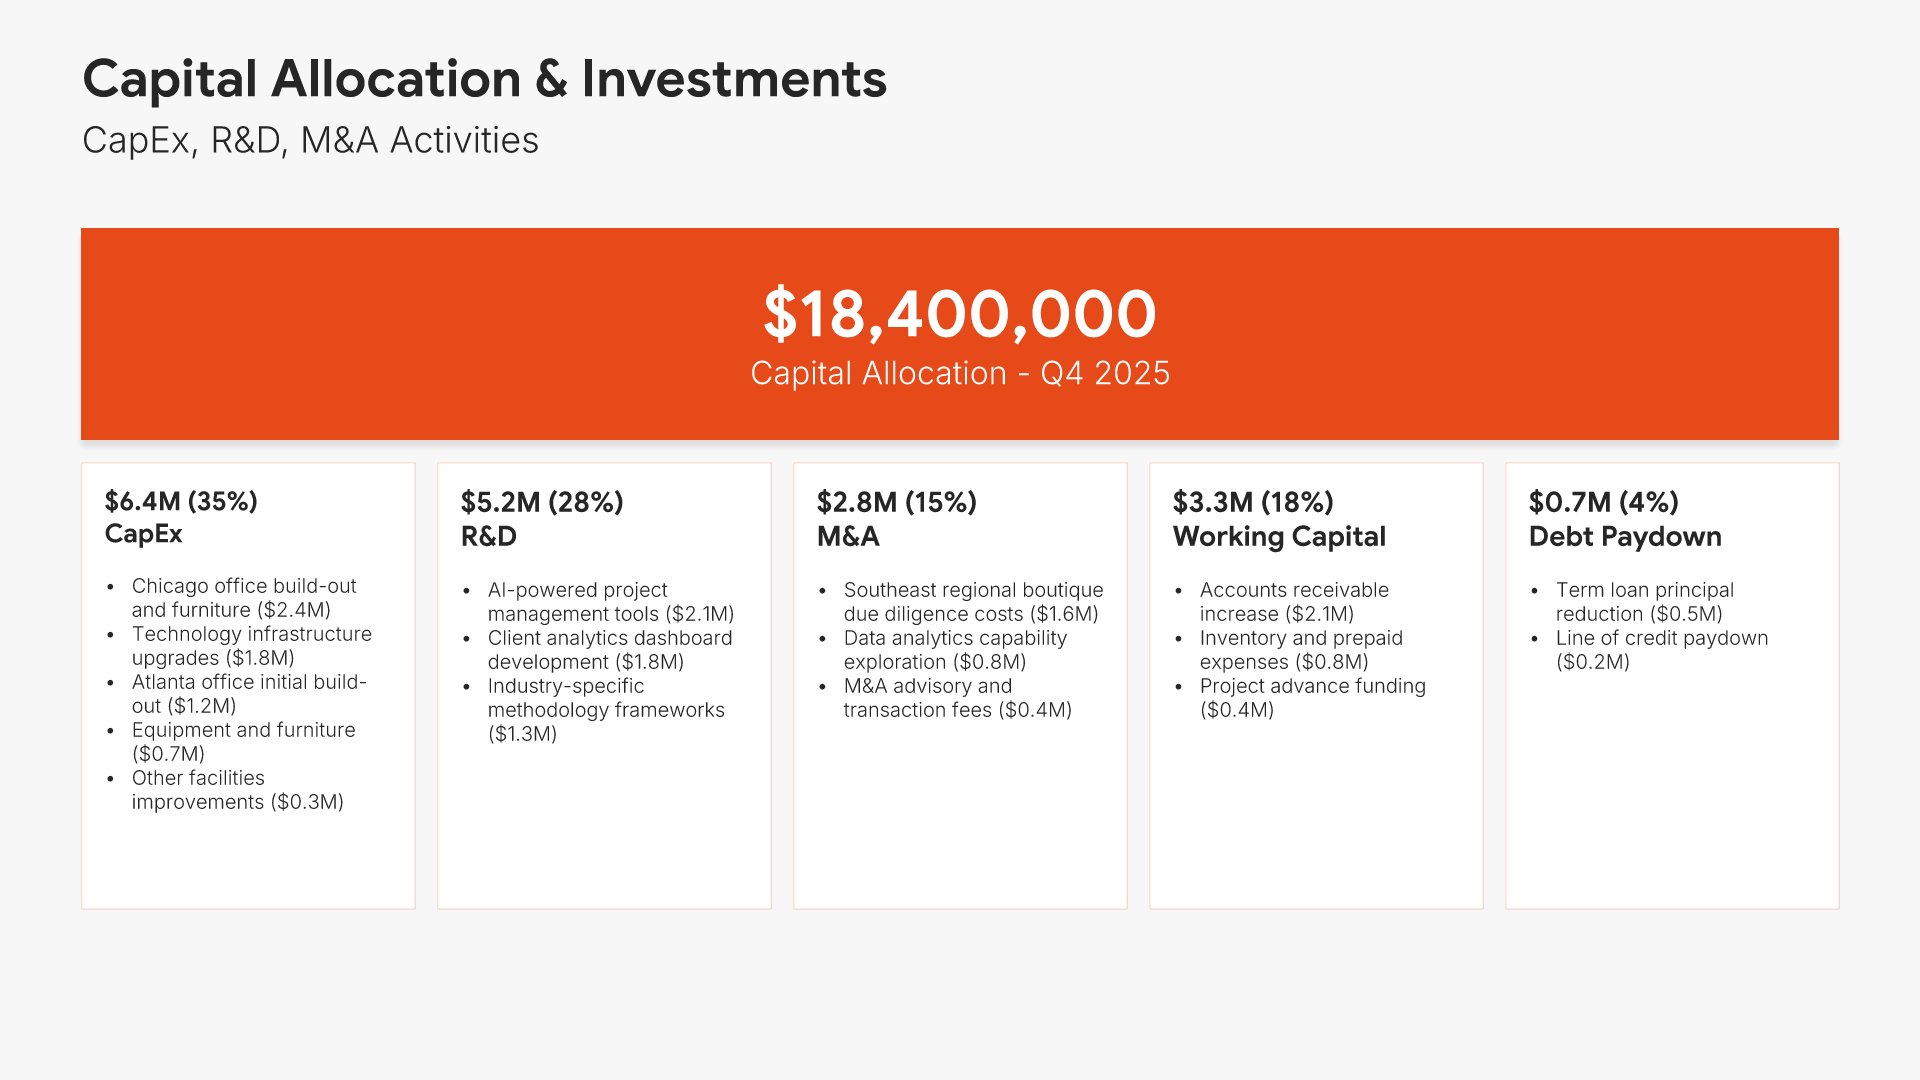The height and width of the screenshot is (1080, 1920).
Task: Click the Client analytics dashboard development bullet
Action: [609, 650]
